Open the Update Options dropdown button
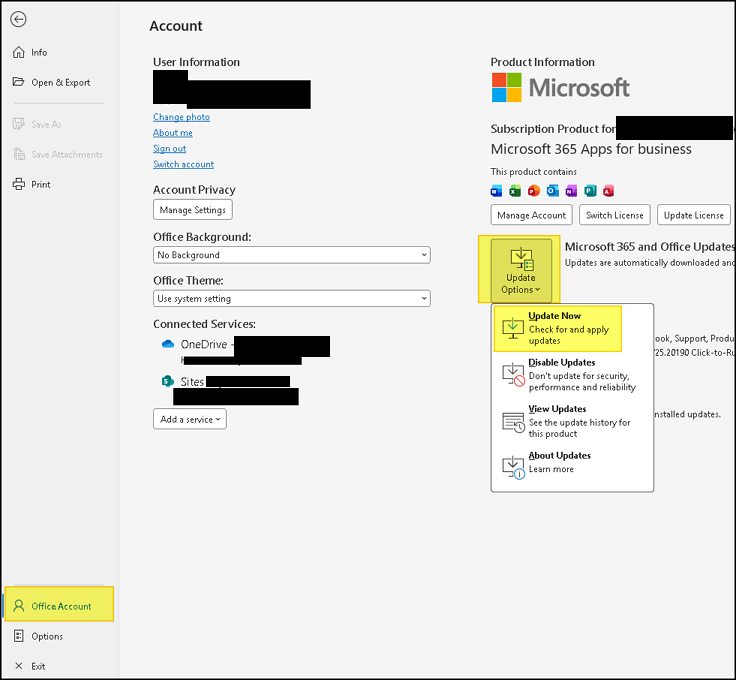Viewport: 736px width, 680px height. click(521, 270)
